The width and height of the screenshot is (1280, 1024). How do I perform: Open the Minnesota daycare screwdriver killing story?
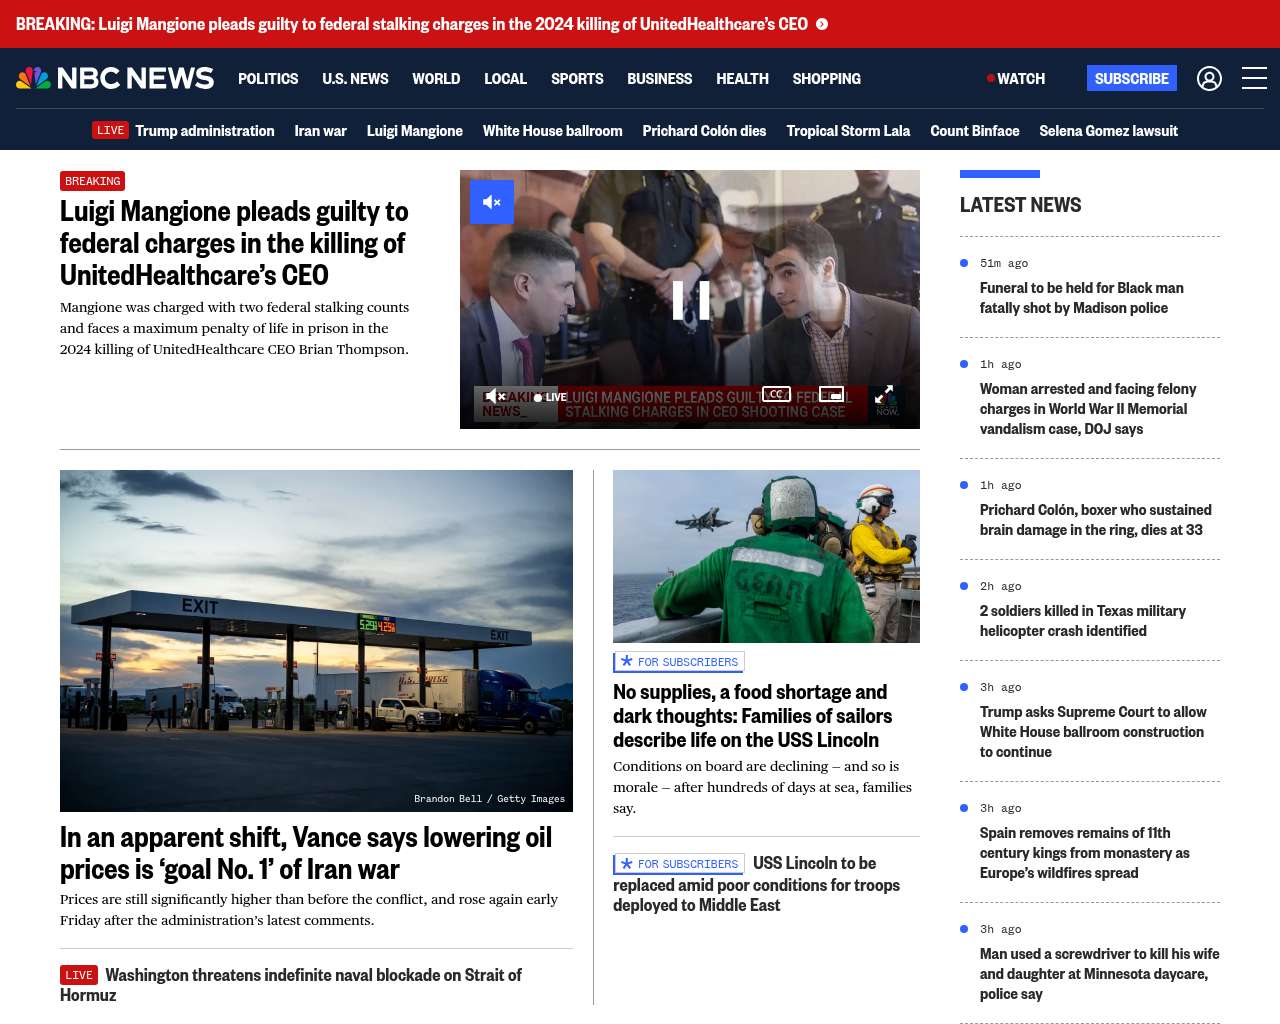pyautogui.click(x=1100, y=974)
